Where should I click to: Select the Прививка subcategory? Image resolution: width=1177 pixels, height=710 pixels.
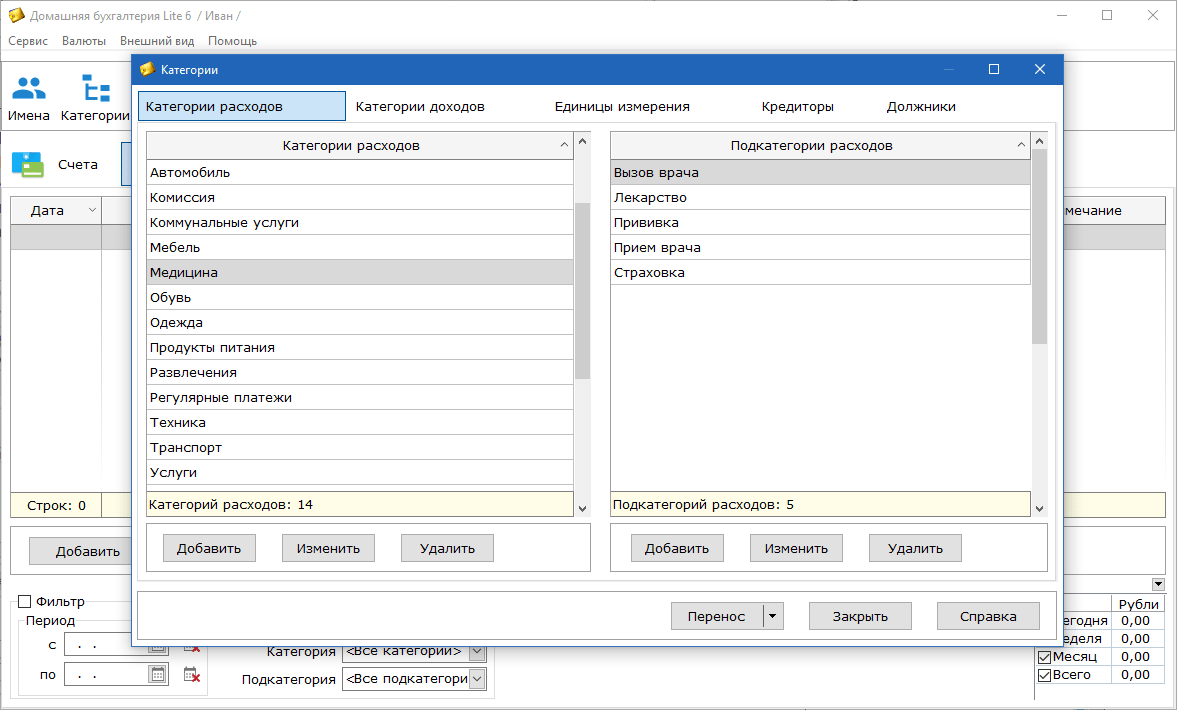(x=820, y=222)
